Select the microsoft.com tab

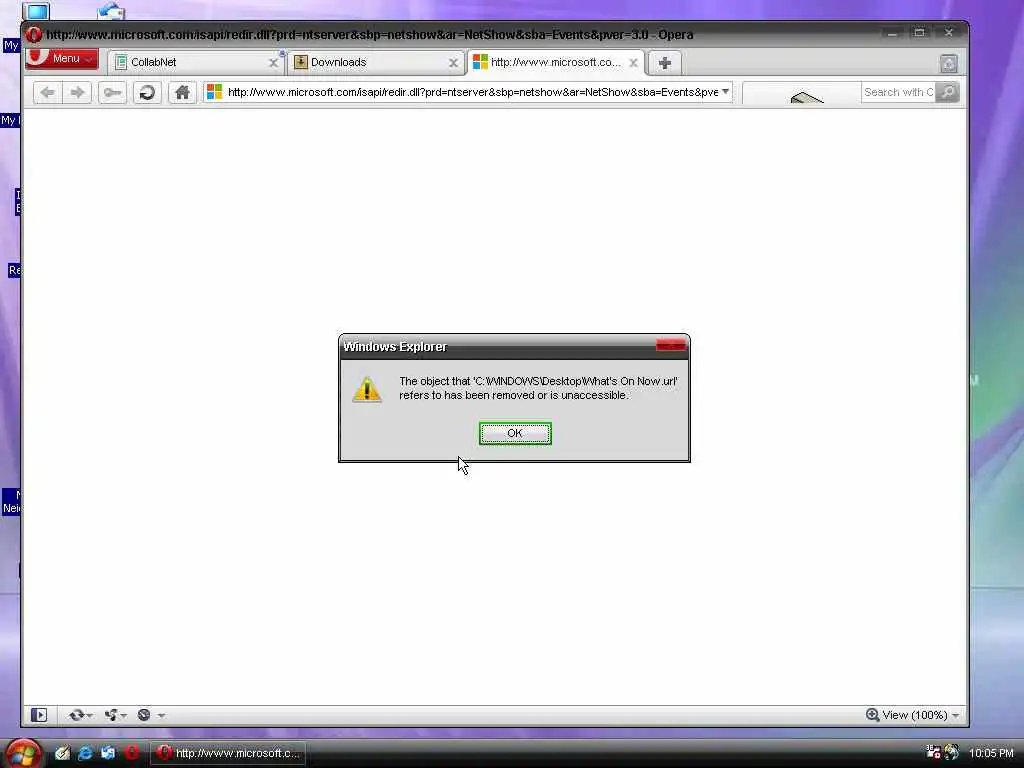pyautogui.click(x=555, y=63)
